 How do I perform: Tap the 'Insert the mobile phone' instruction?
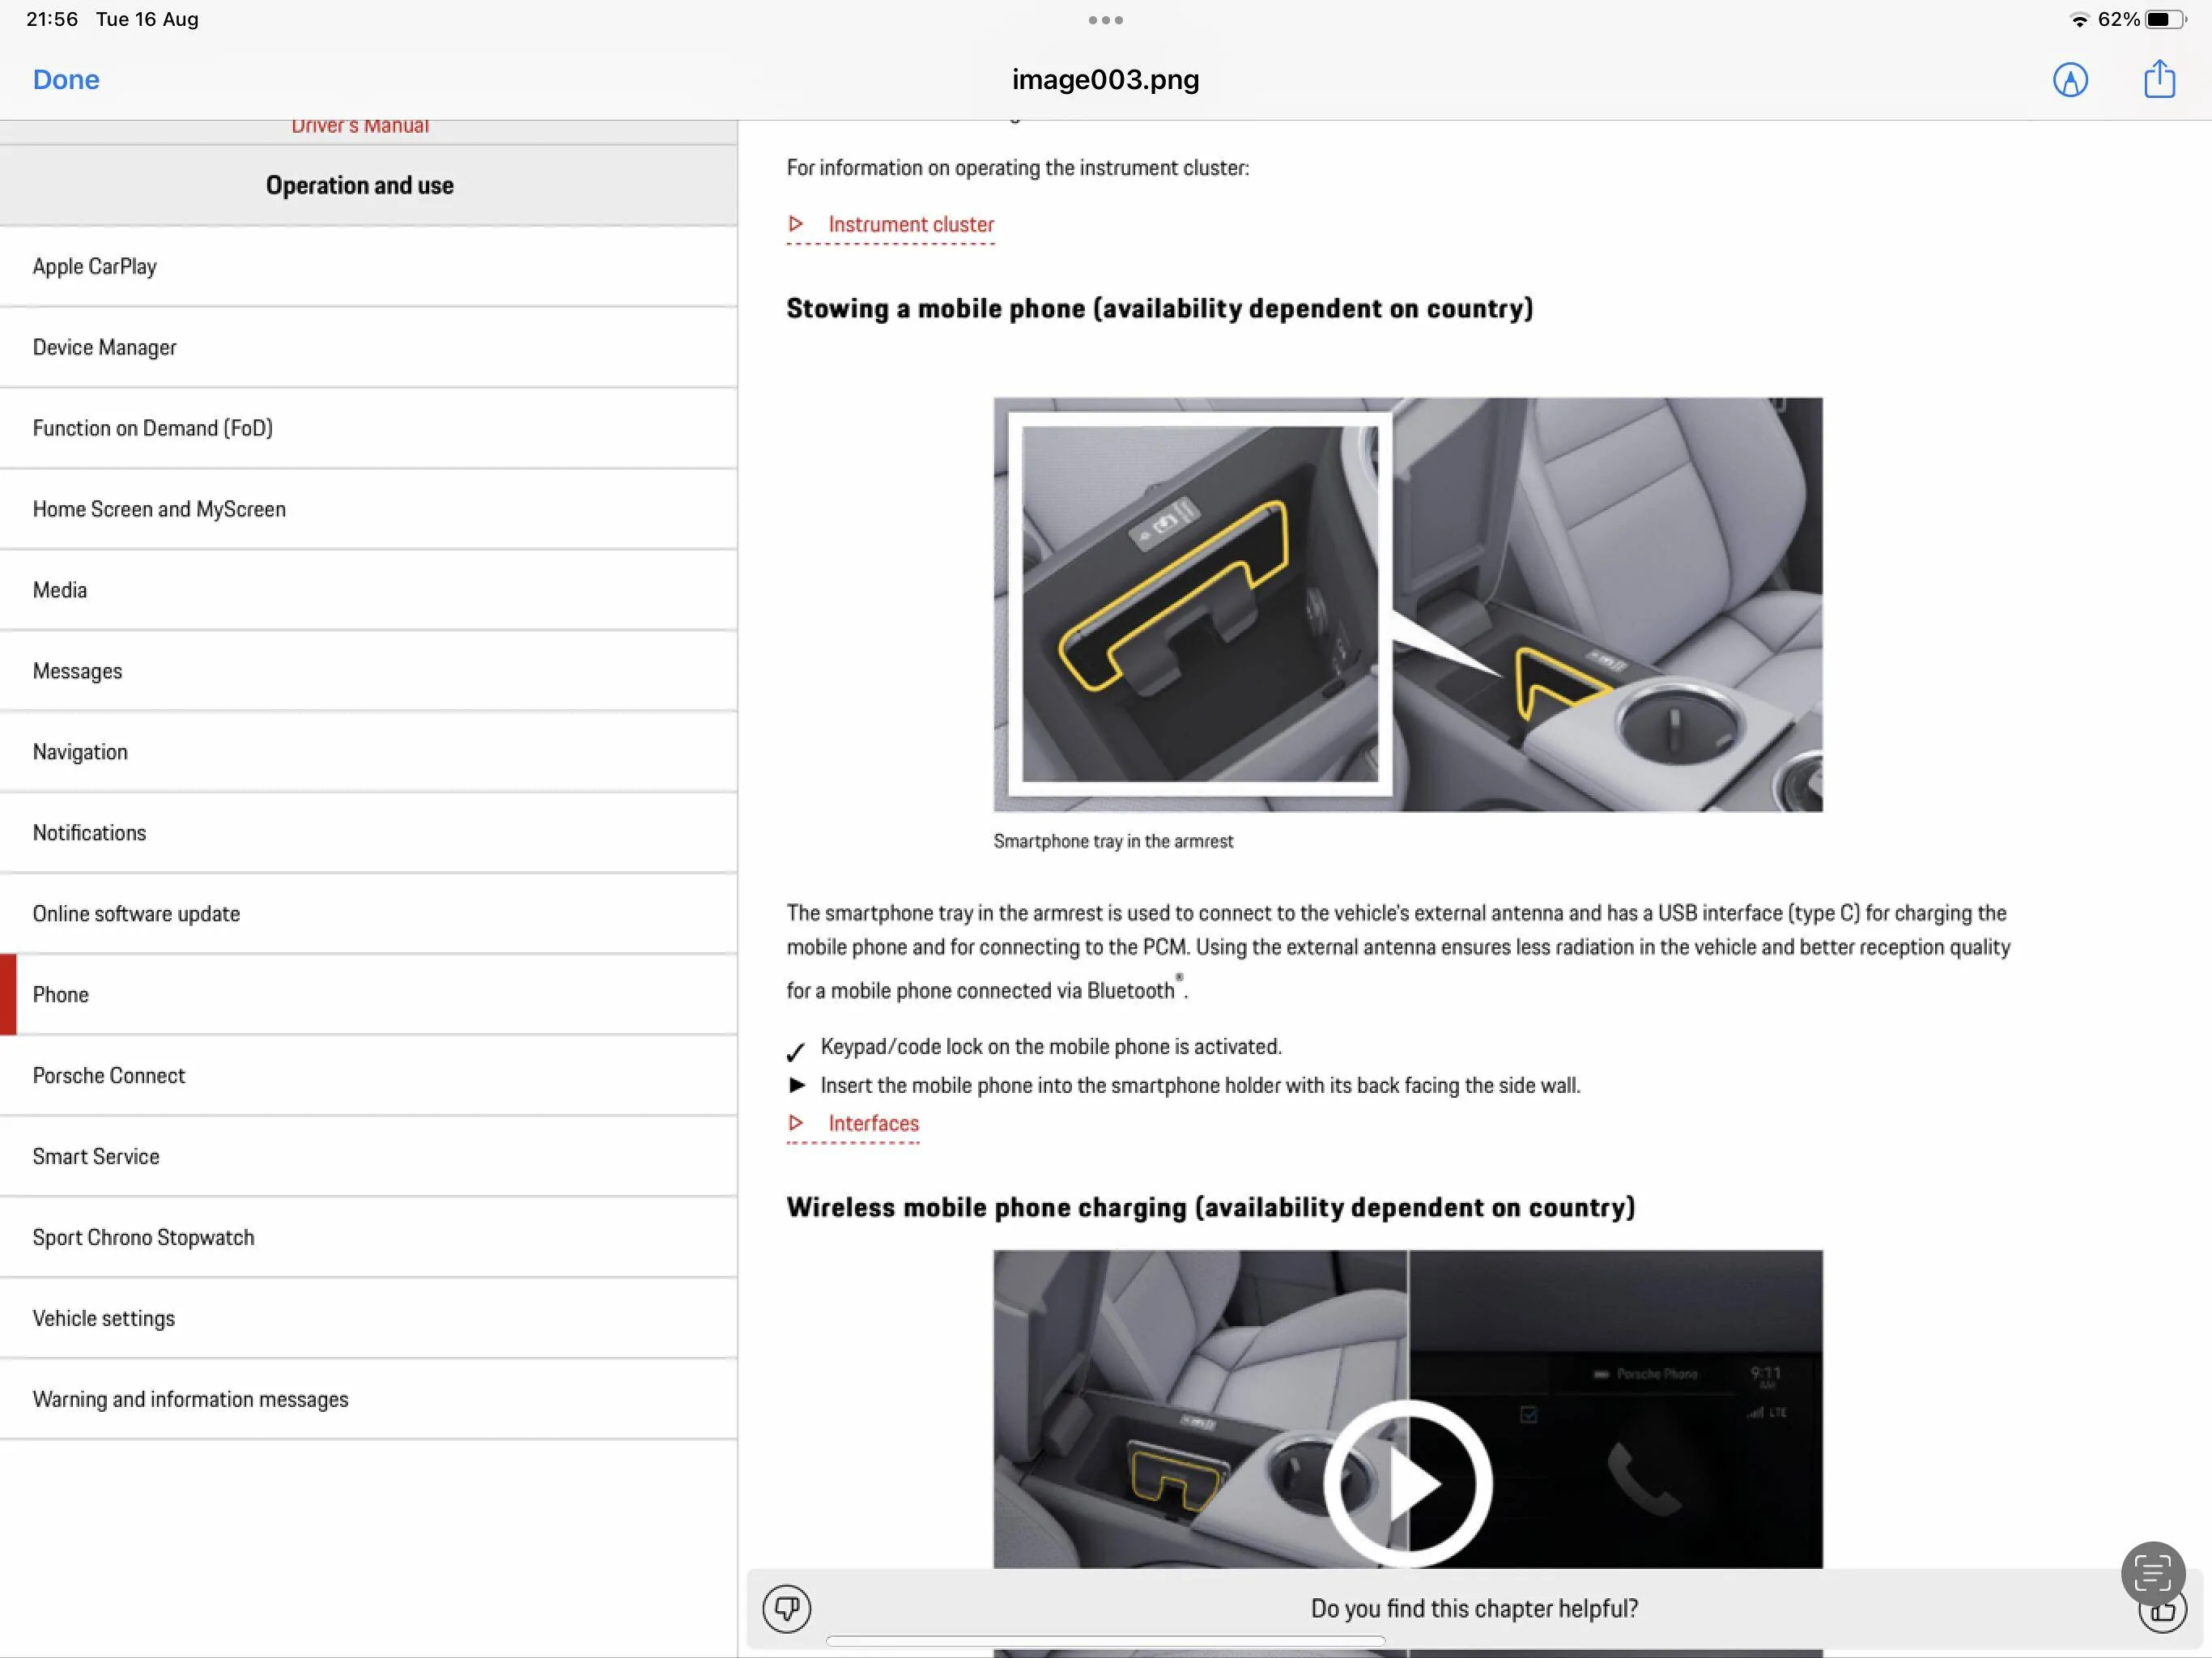pyautogui.click(x=1201, y=1086)
